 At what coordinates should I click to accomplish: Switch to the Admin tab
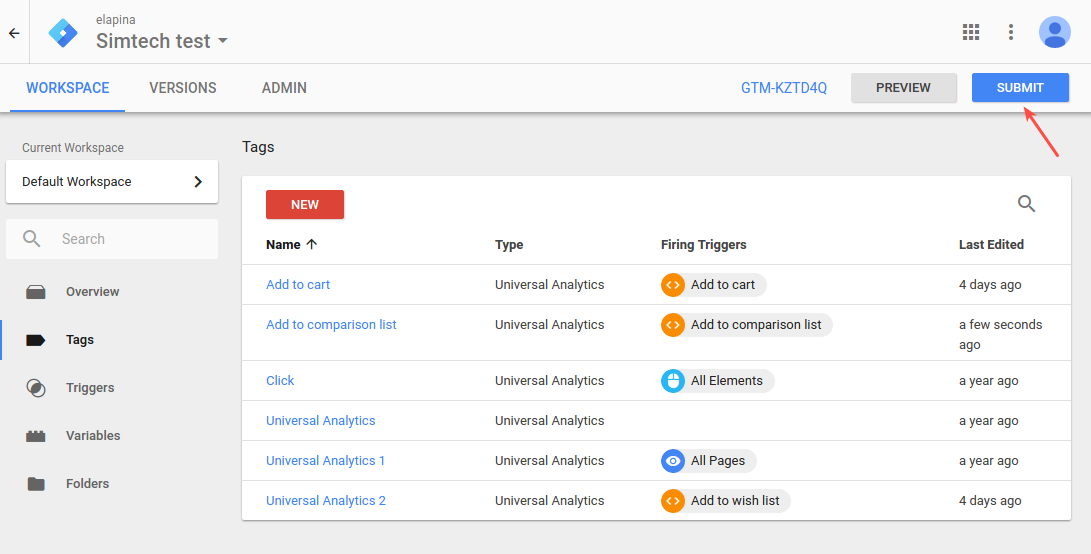click(284, 88)
